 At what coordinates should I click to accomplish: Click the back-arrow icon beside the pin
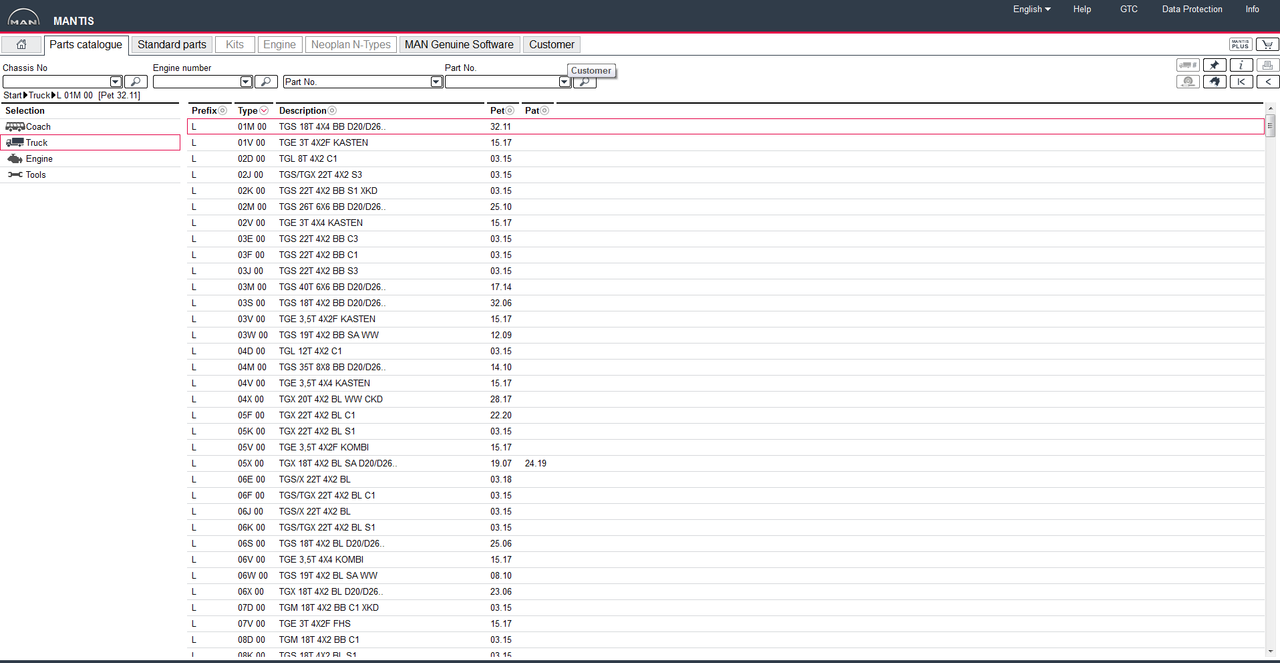tap(1214, 82)
